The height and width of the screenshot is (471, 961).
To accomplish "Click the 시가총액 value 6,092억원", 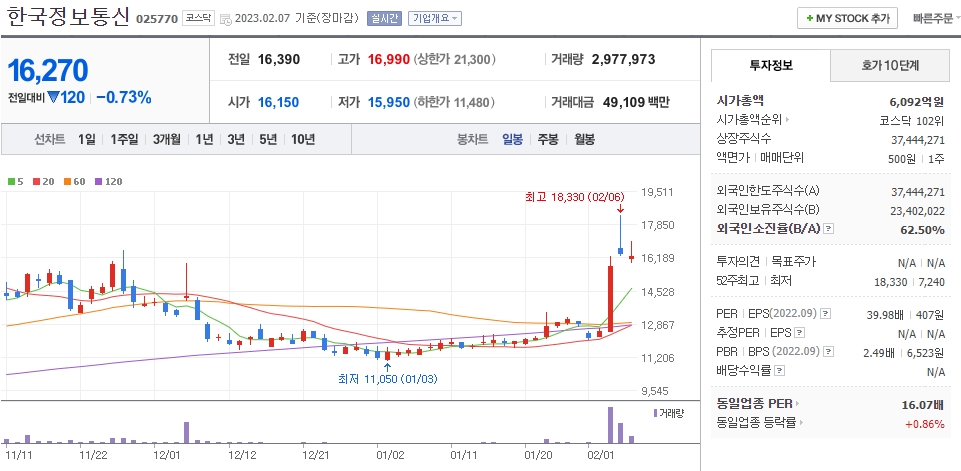I will (917, 102).
